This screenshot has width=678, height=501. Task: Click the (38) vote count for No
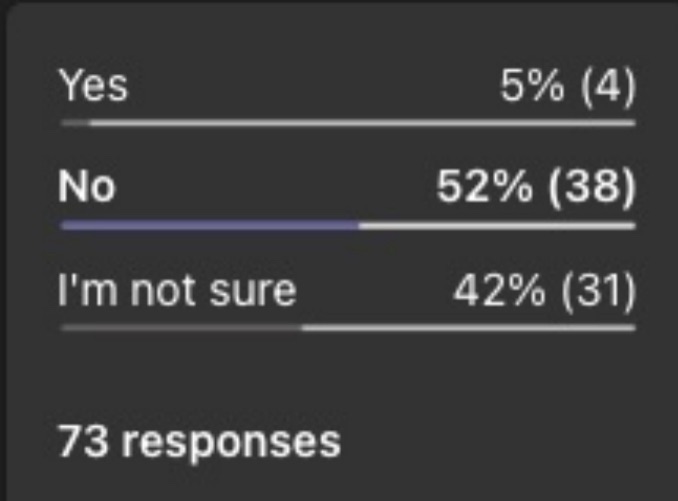pyautogui.click(x=592, y=188)
